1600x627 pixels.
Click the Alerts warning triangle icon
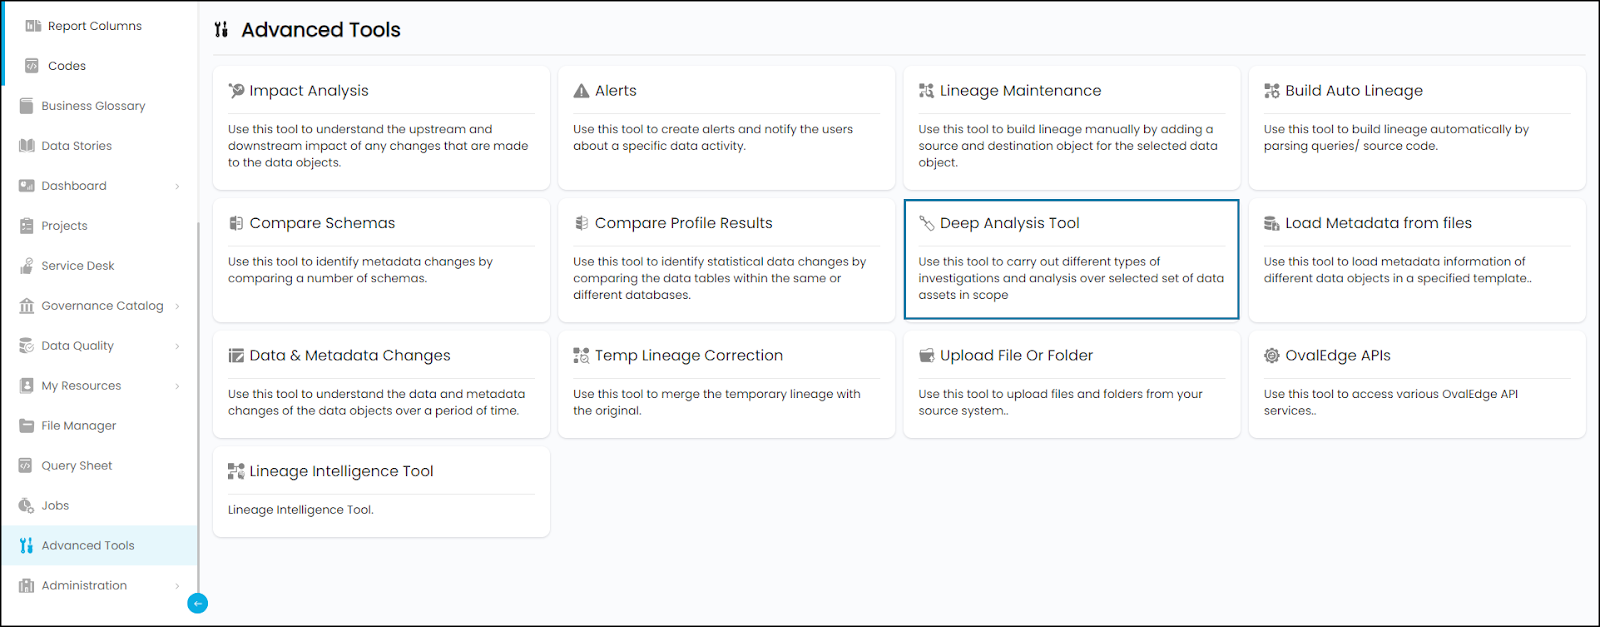coord(581,91)
